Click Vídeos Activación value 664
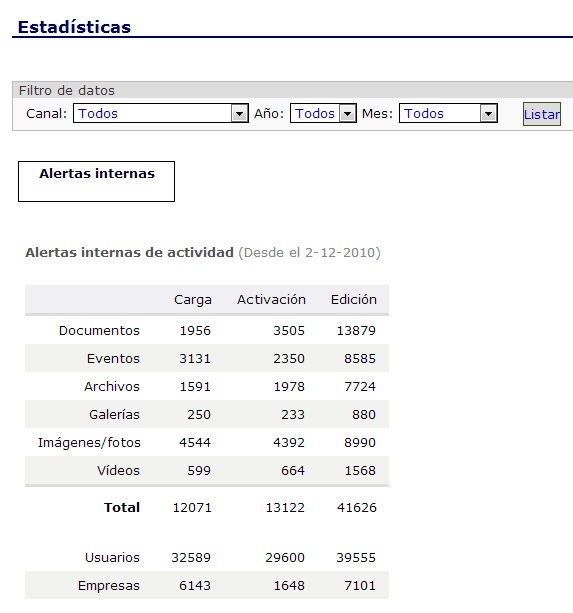This screenshot has height=613, width=573. pyautogui.click(x=293, y=470)
